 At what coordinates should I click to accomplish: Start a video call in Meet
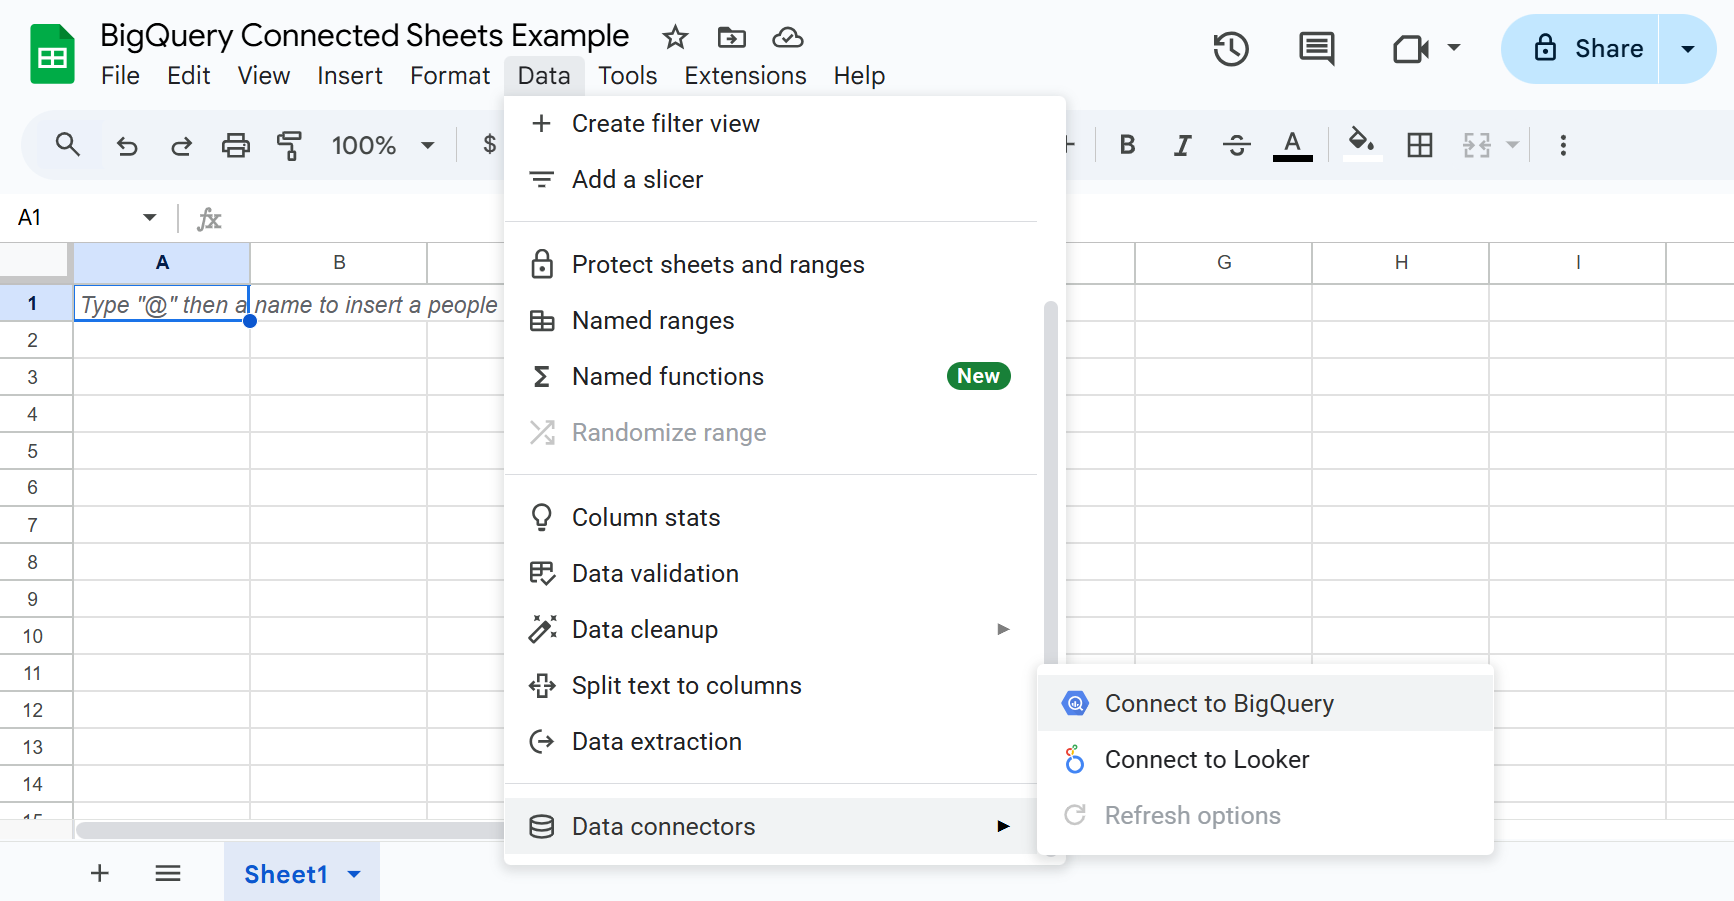(1411, 48)
